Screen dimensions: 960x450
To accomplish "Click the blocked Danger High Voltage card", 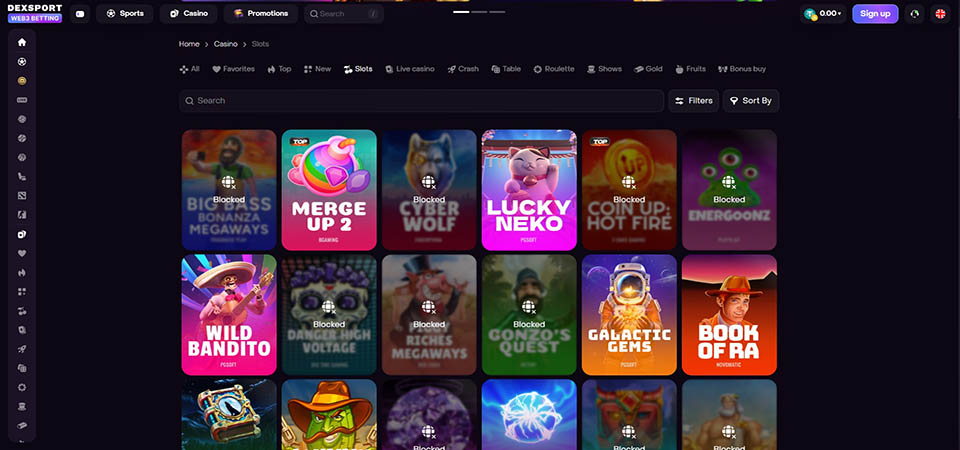I will coord(329,315).
